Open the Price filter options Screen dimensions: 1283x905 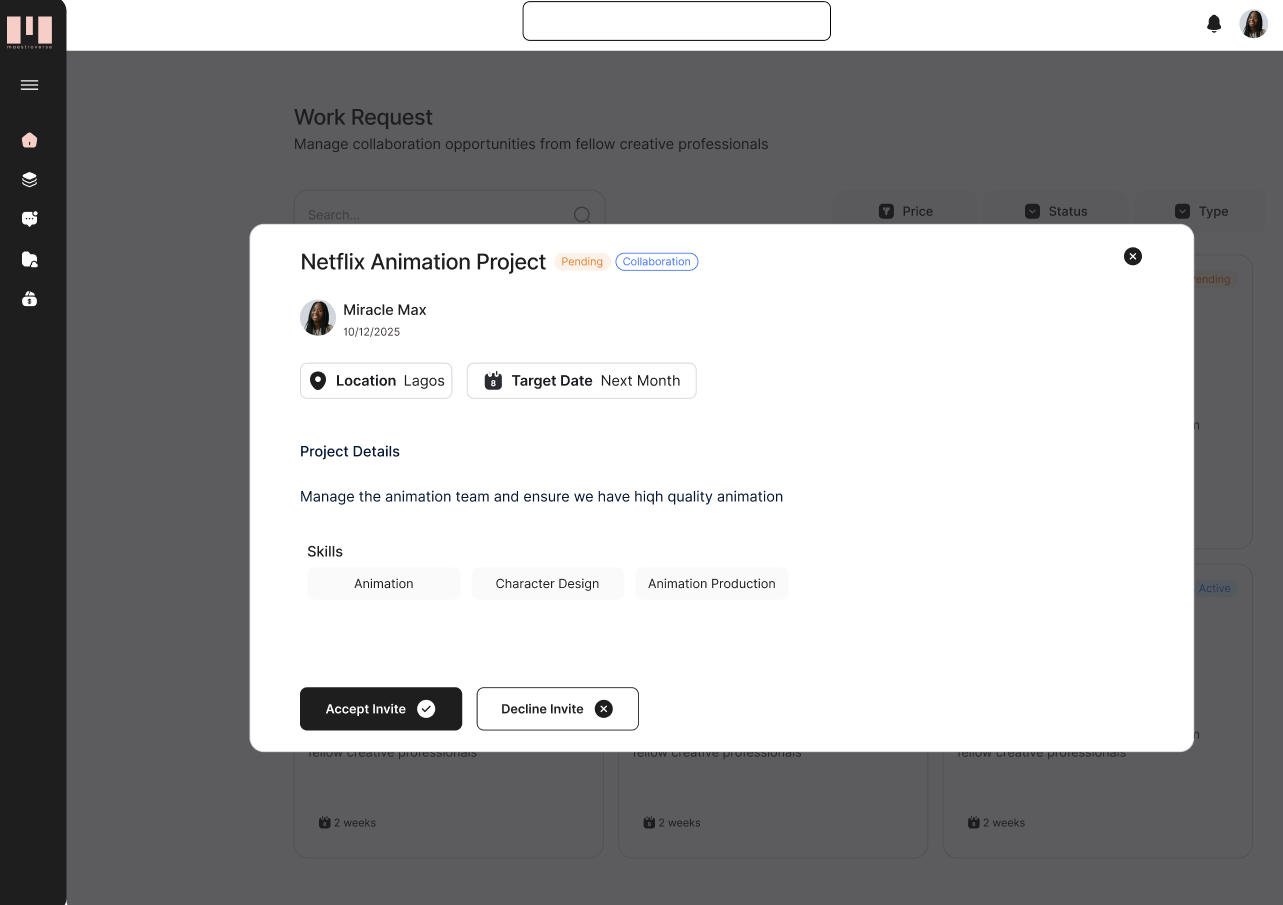(905, 211)
